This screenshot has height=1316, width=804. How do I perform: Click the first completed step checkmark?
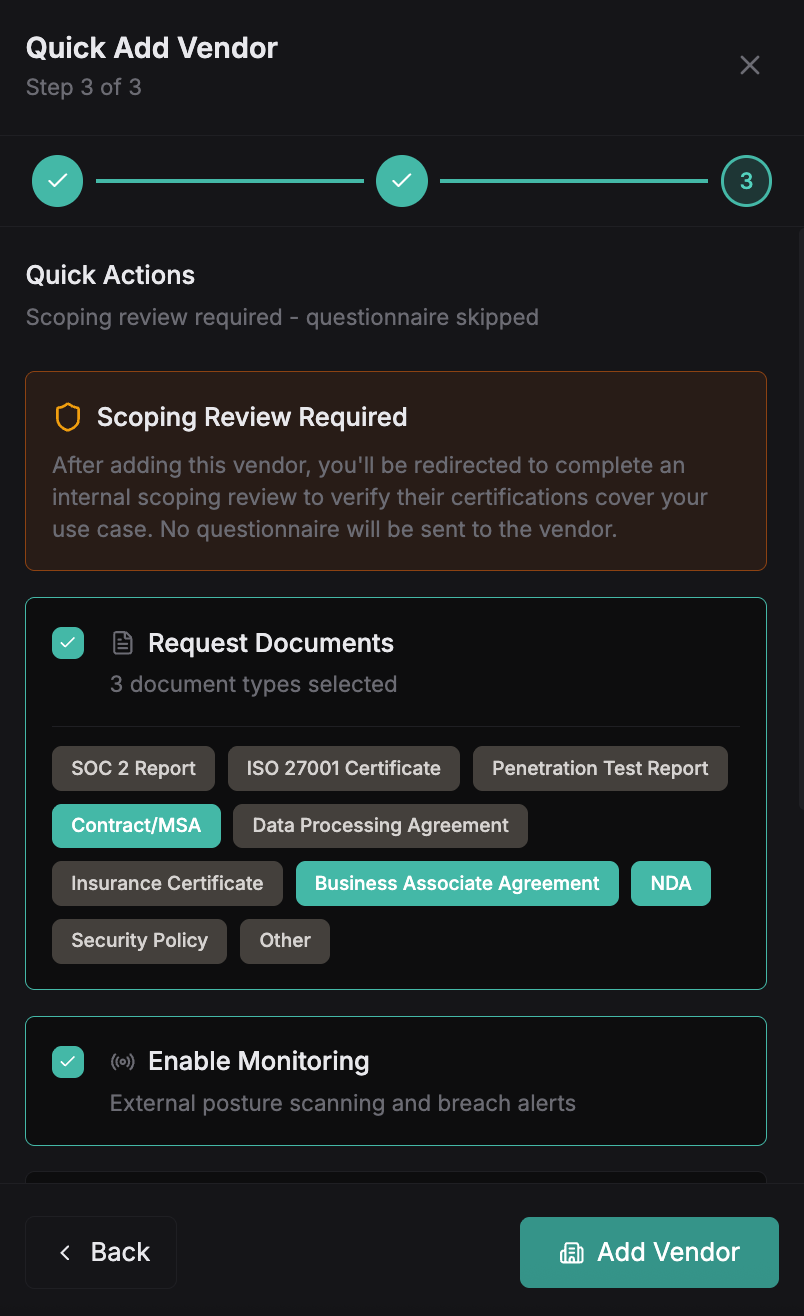click(58, 181)
